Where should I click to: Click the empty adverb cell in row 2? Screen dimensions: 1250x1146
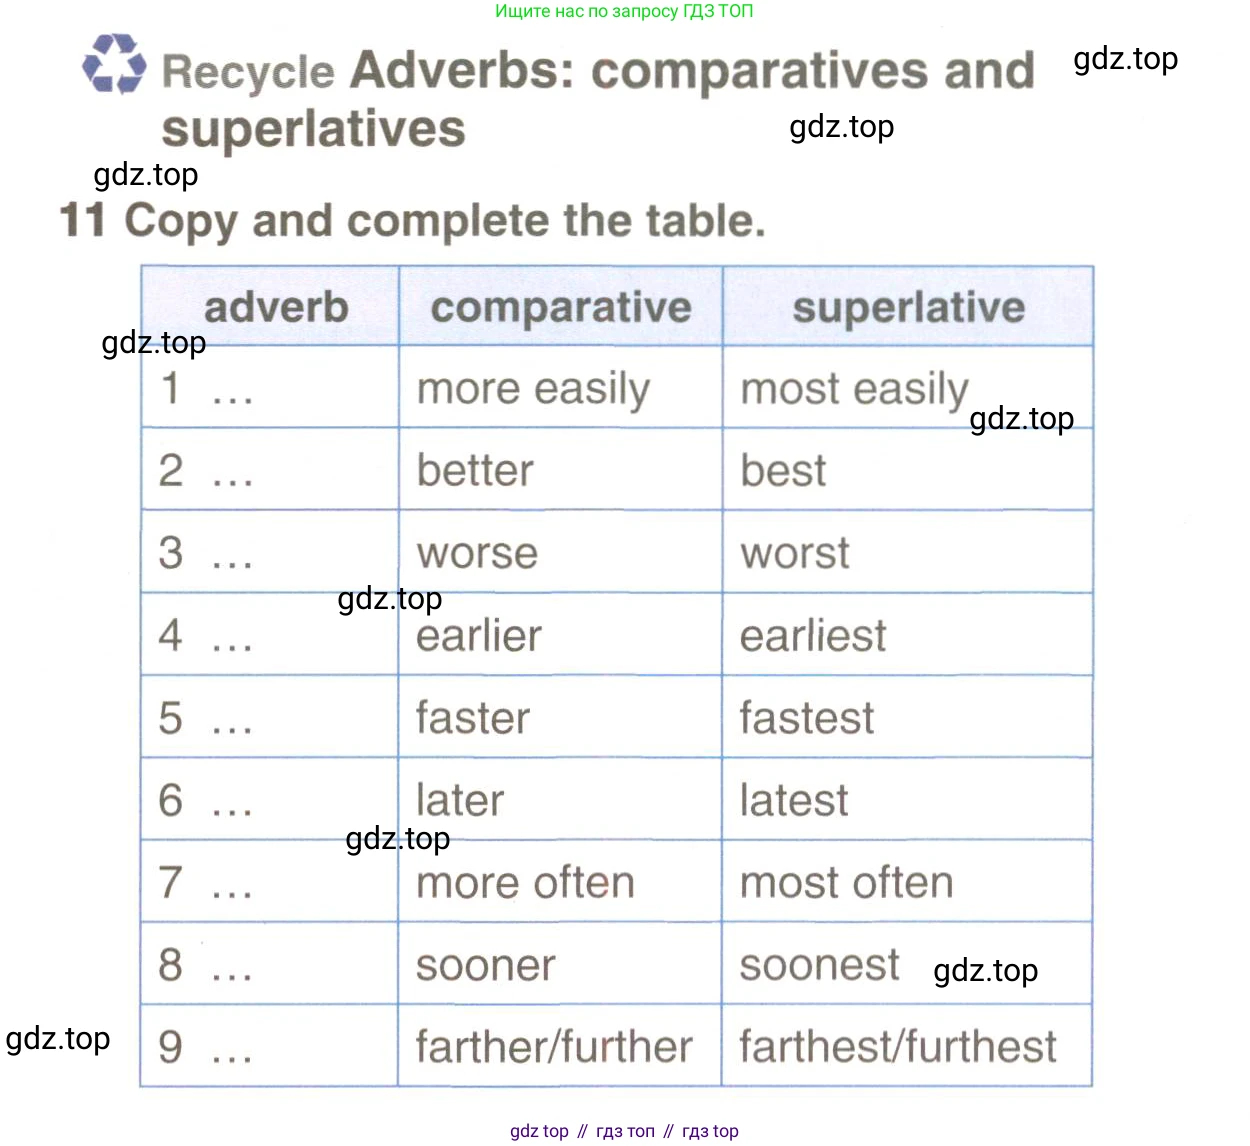click(270, 470)
